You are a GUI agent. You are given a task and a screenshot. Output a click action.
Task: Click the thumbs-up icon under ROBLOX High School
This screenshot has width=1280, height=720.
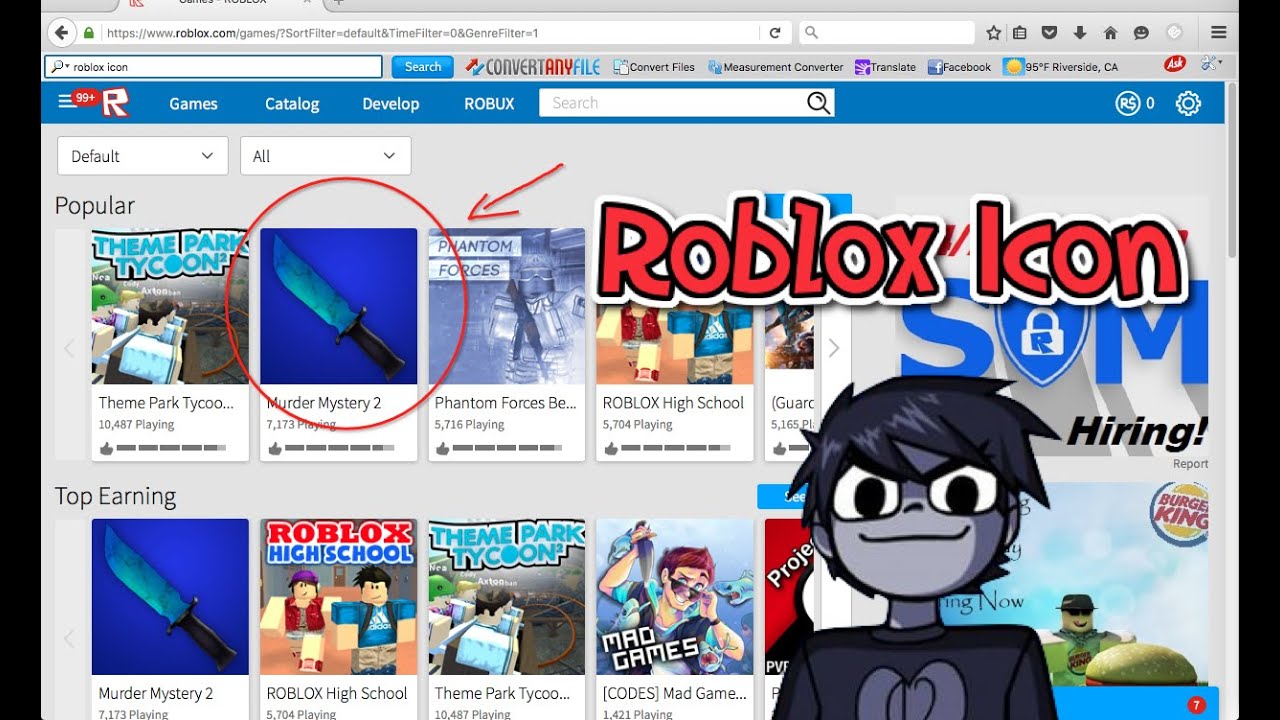[610, 450]
